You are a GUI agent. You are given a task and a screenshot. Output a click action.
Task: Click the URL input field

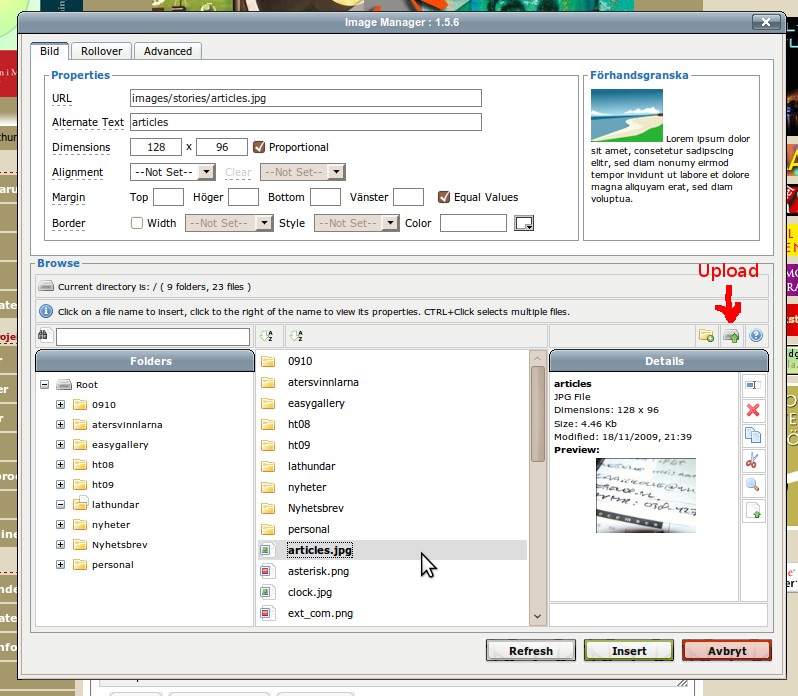click(x=306, y=98)
